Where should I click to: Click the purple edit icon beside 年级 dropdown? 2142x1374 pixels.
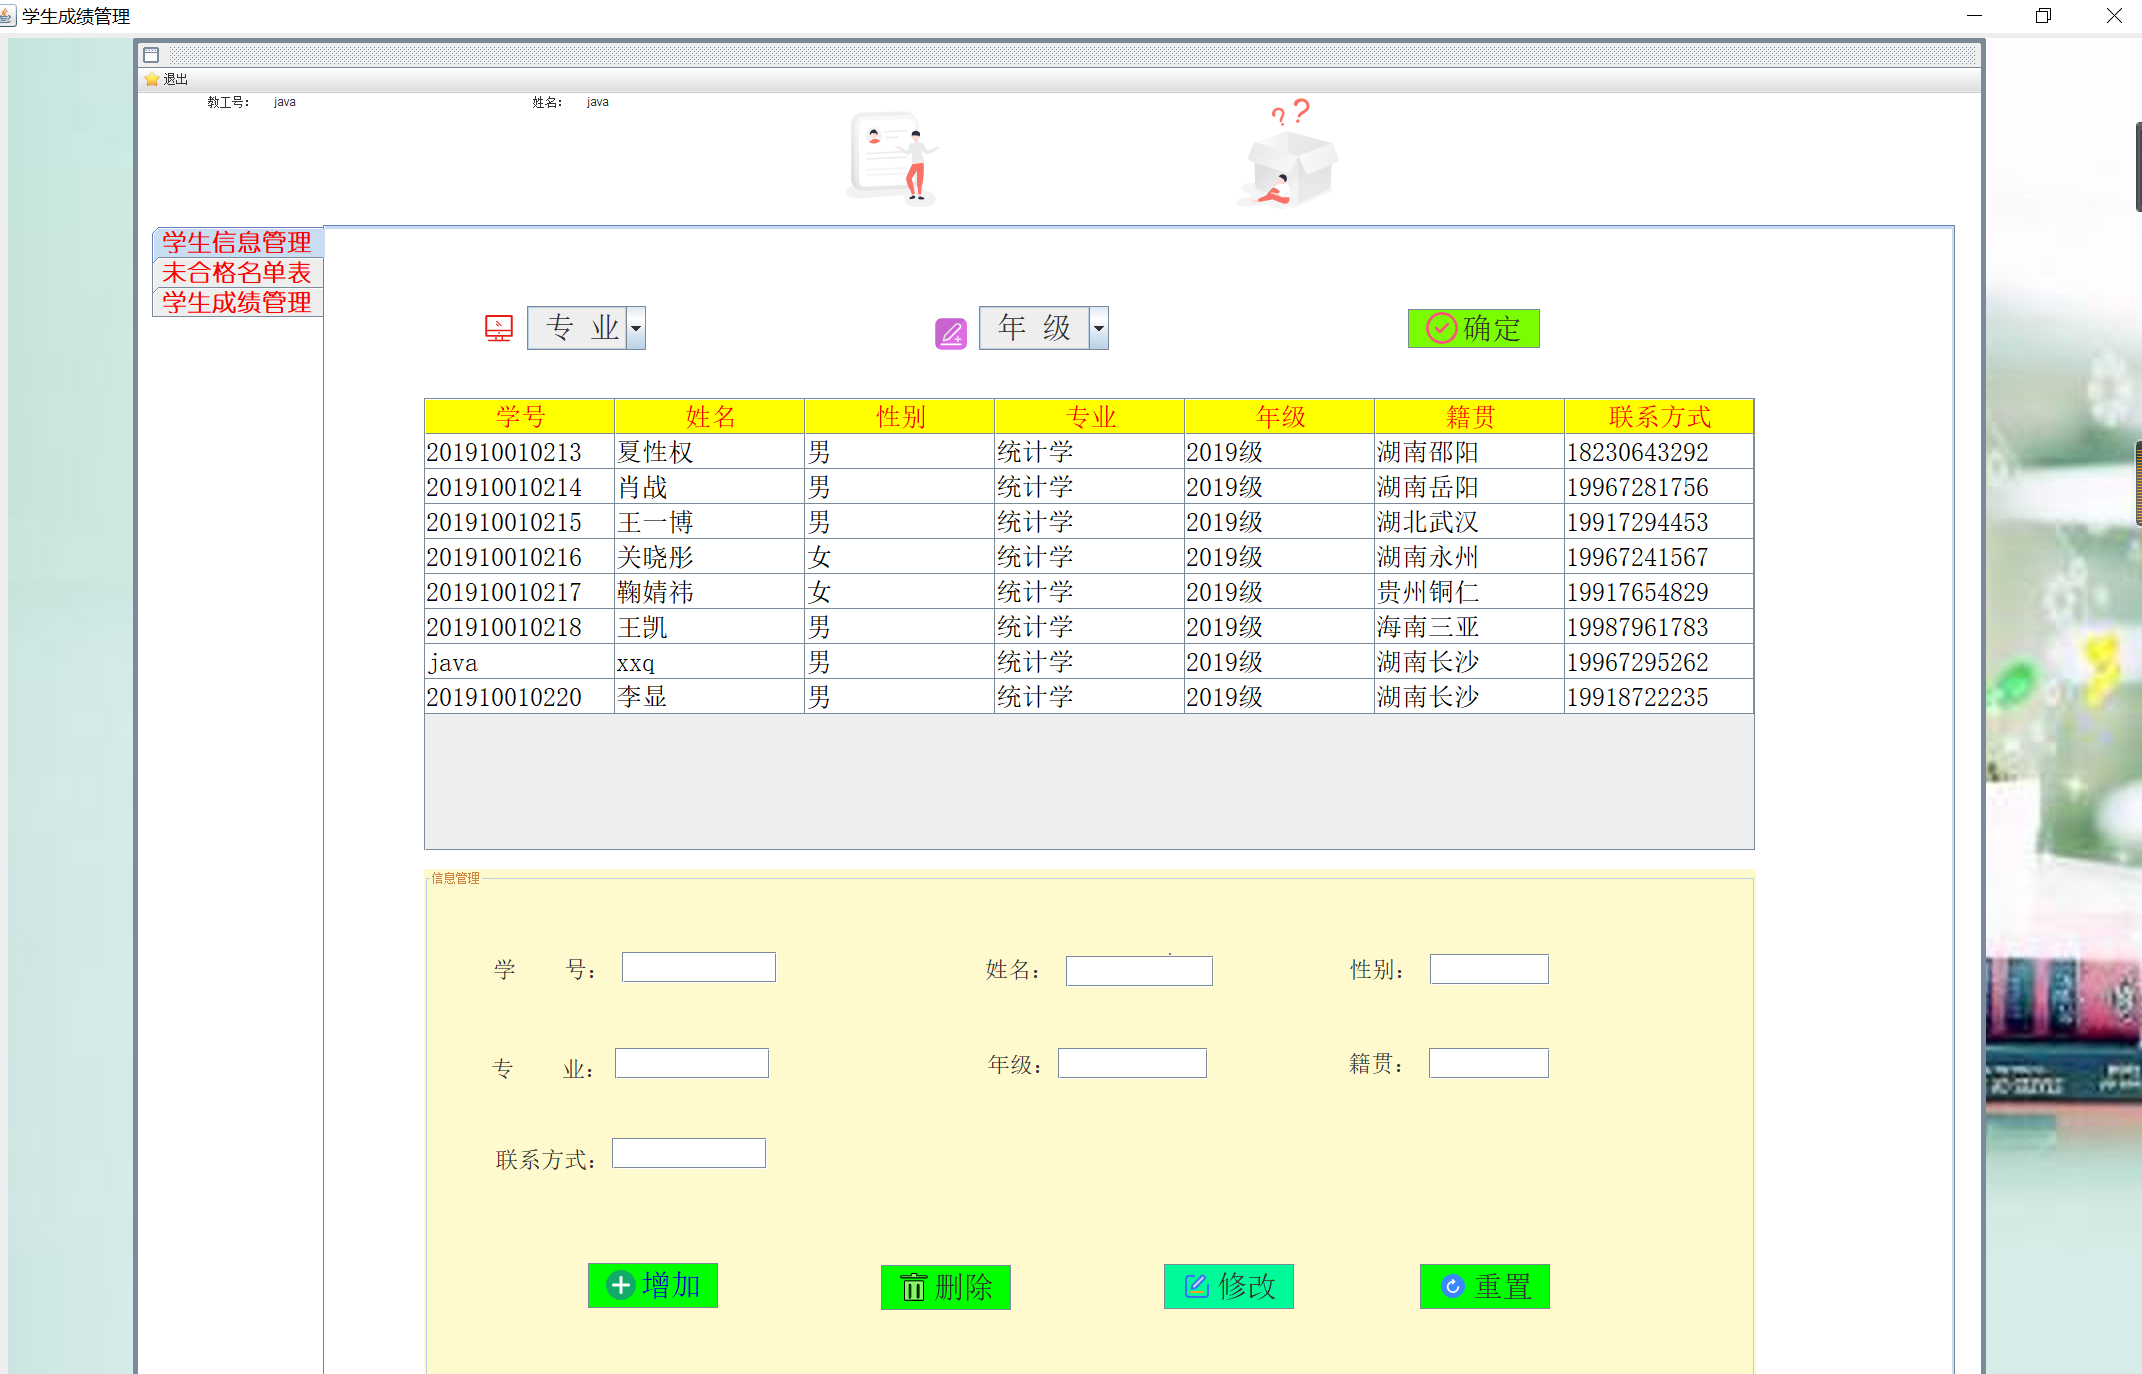[x=951, y=333]
